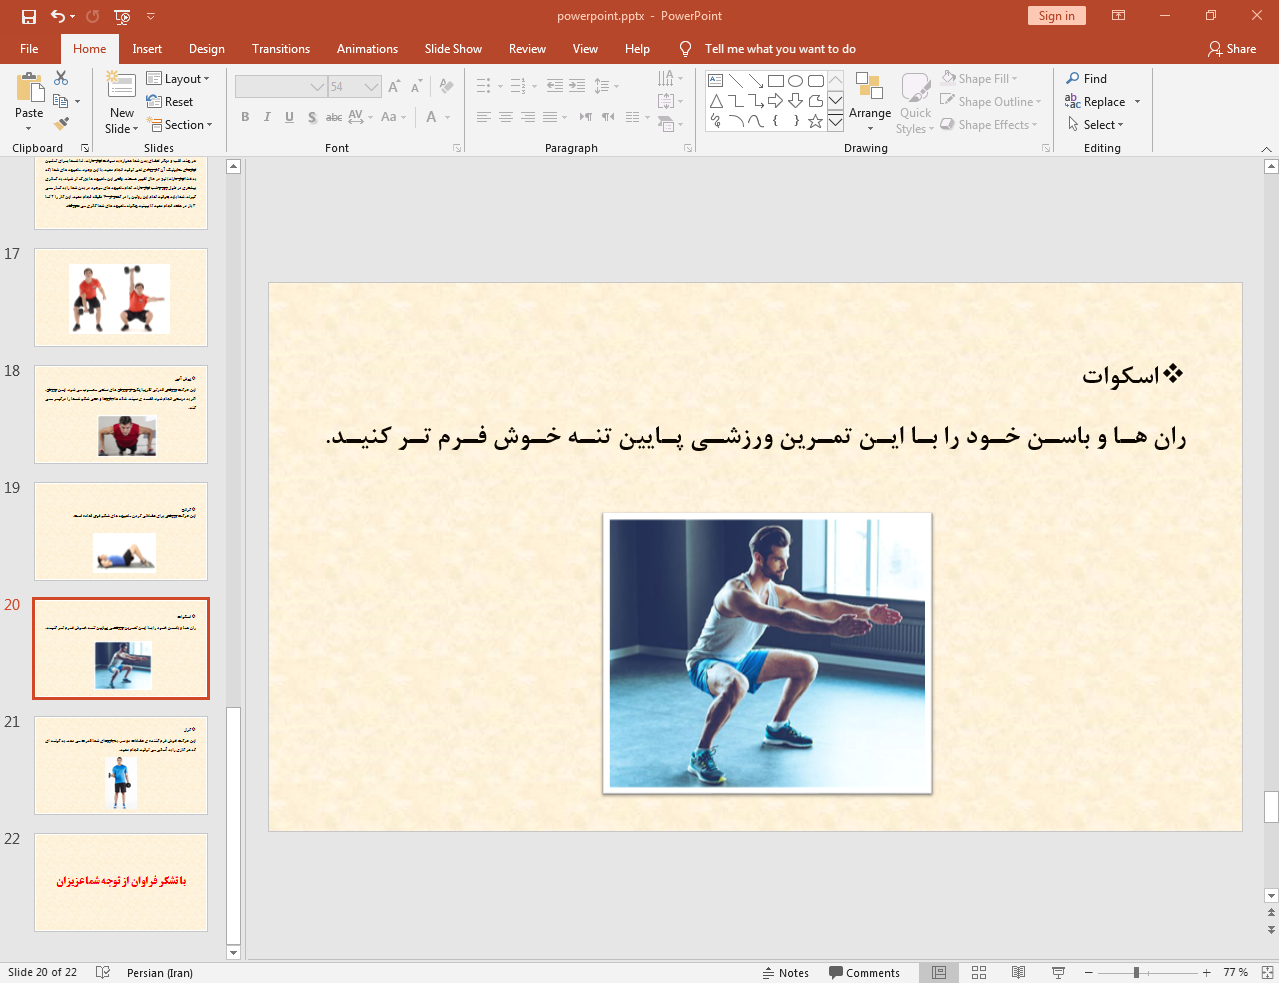
Task: Increase list indent level
Action: 577,86
